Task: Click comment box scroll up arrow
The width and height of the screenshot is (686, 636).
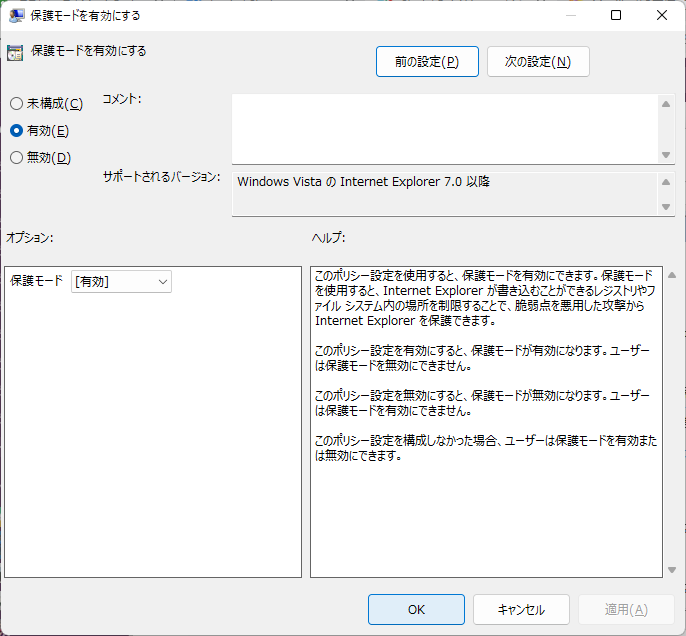Action: [666, 104]
